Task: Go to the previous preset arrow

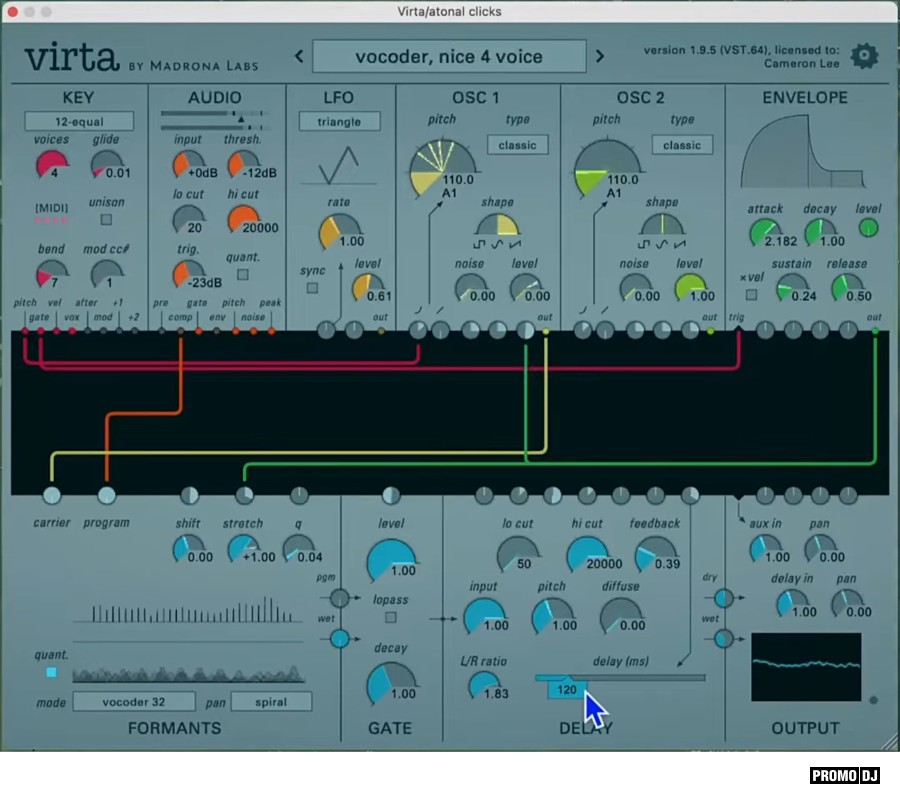Action: tap(299, 56)
